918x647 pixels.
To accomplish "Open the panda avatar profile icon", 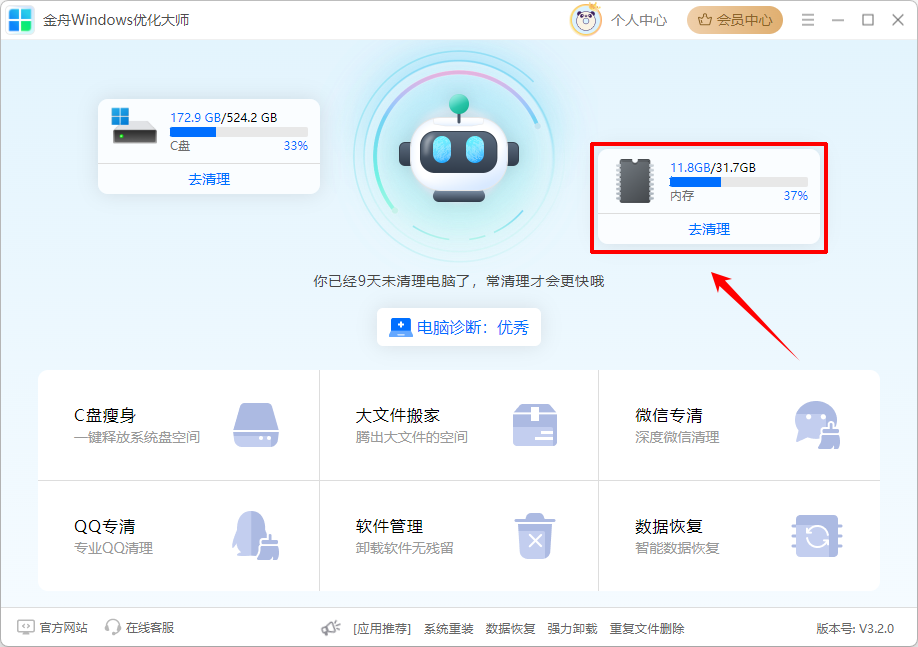I will (585, 20).
